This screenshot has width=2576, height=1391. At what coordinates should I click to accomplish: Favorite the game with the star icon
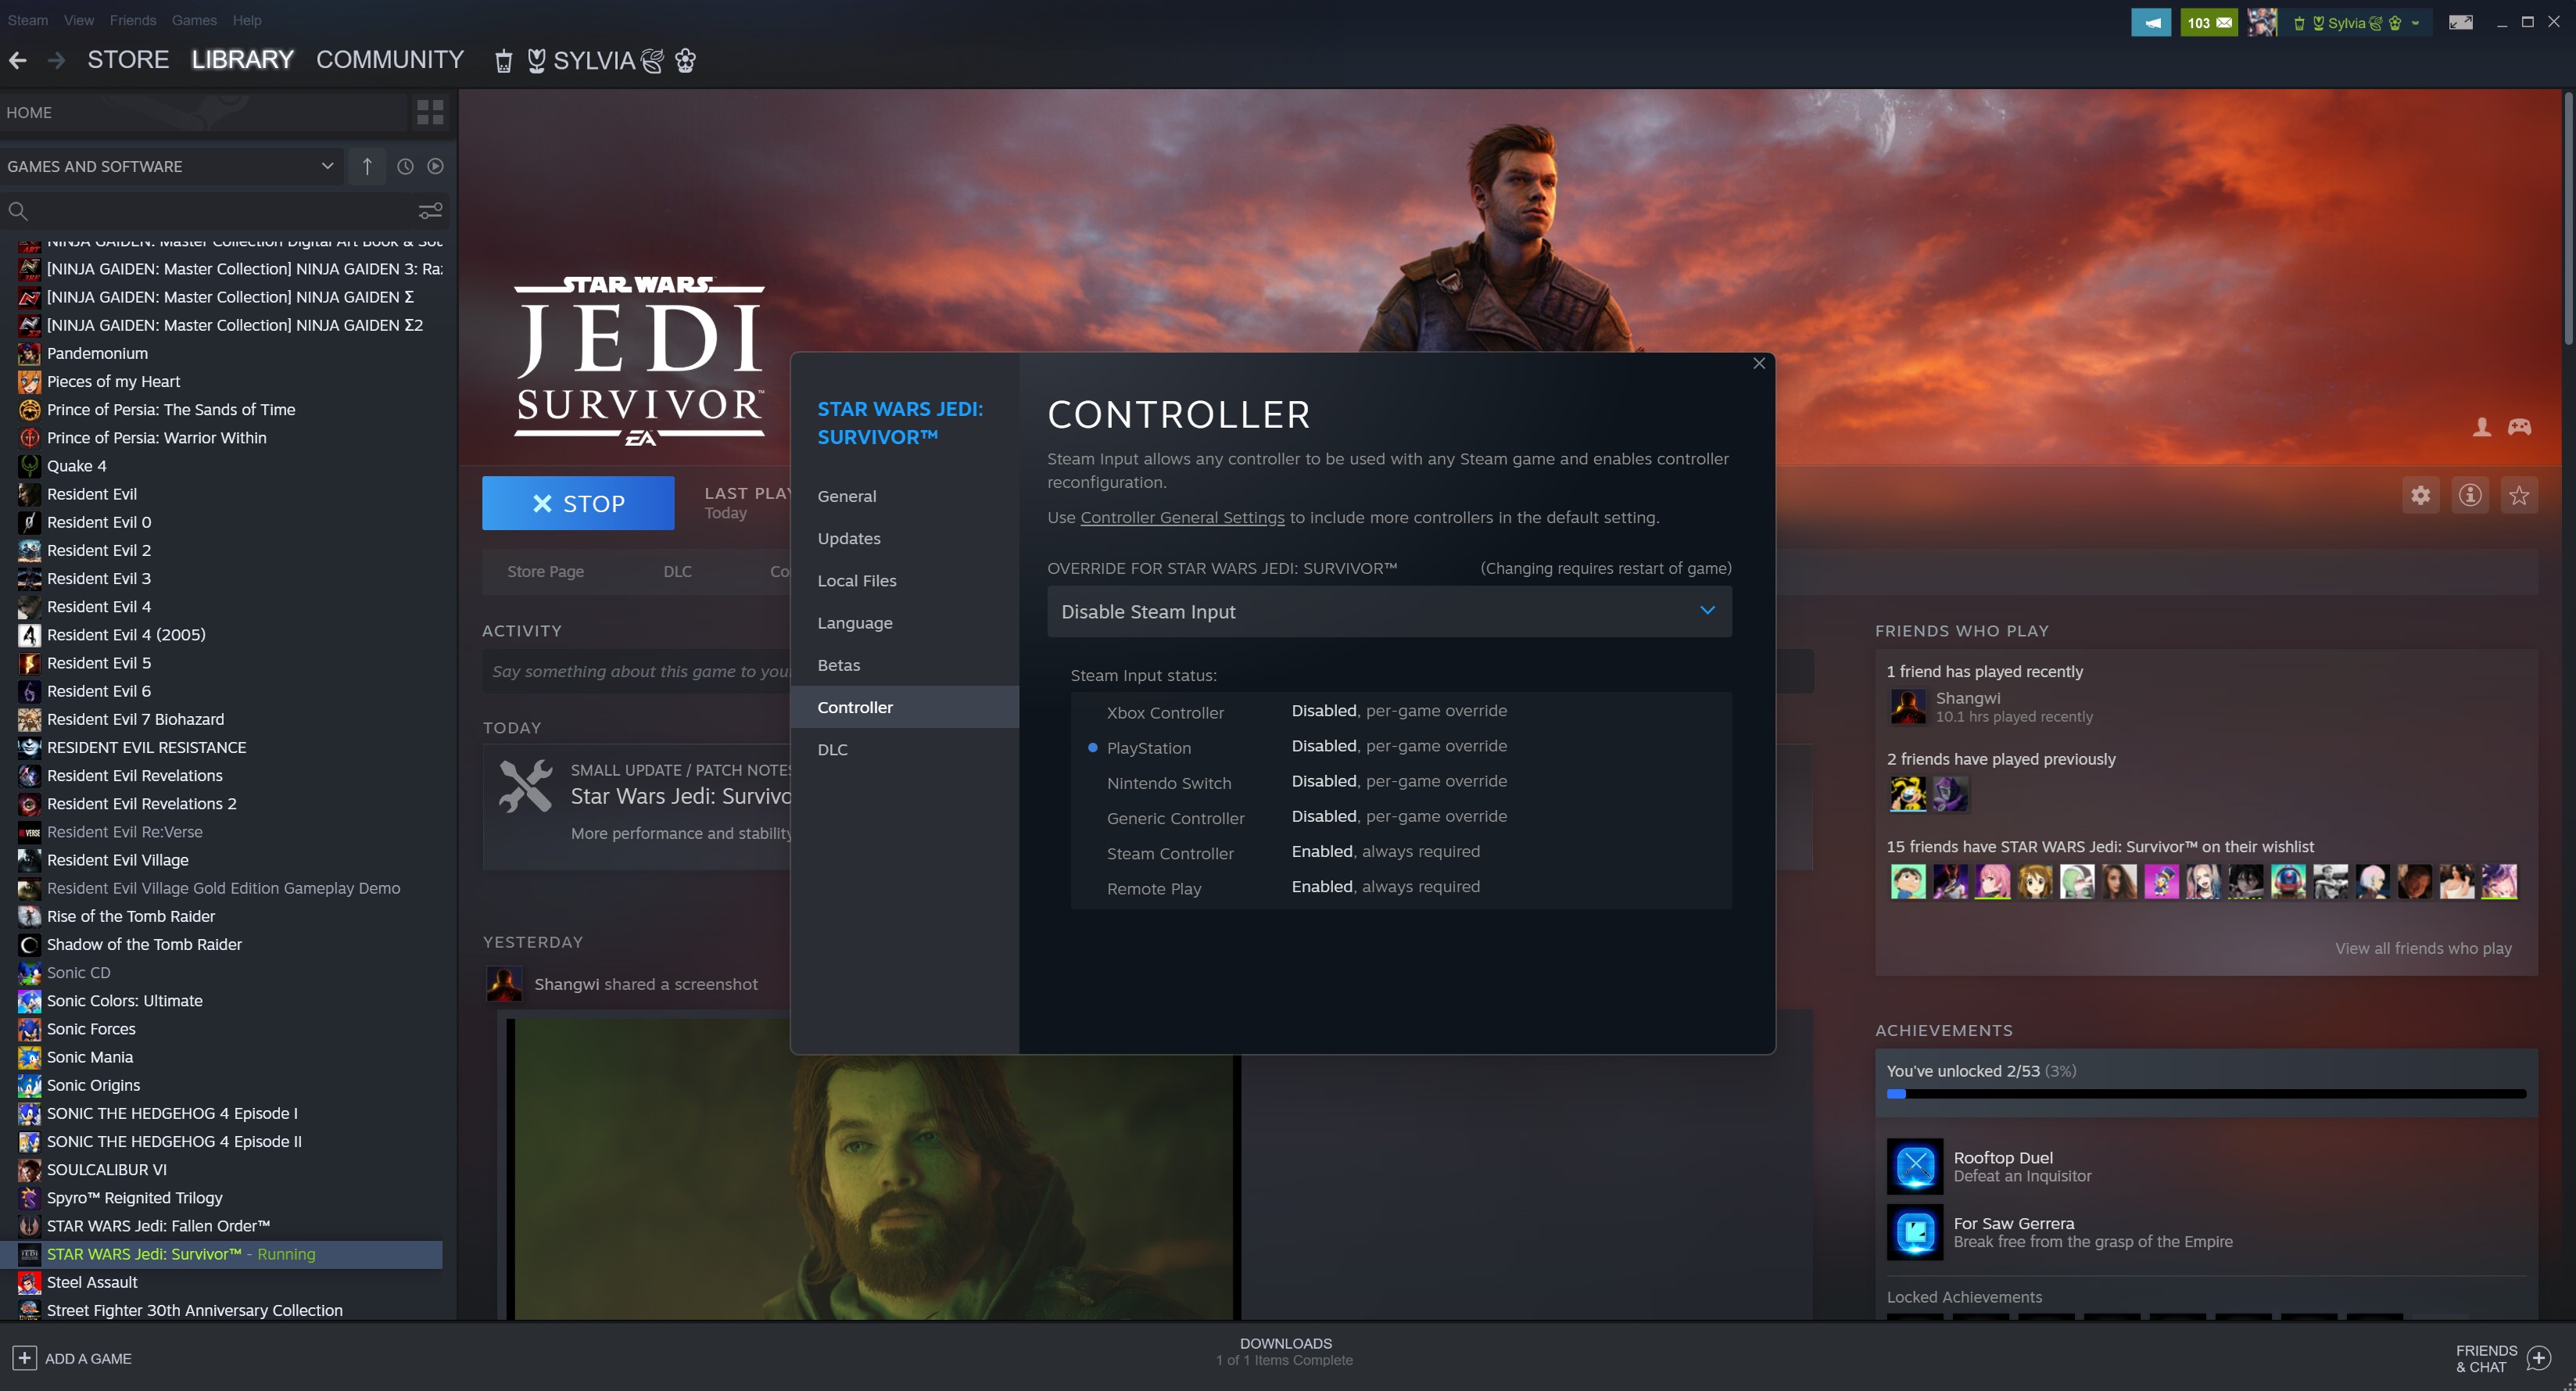tap(2519, 495)
